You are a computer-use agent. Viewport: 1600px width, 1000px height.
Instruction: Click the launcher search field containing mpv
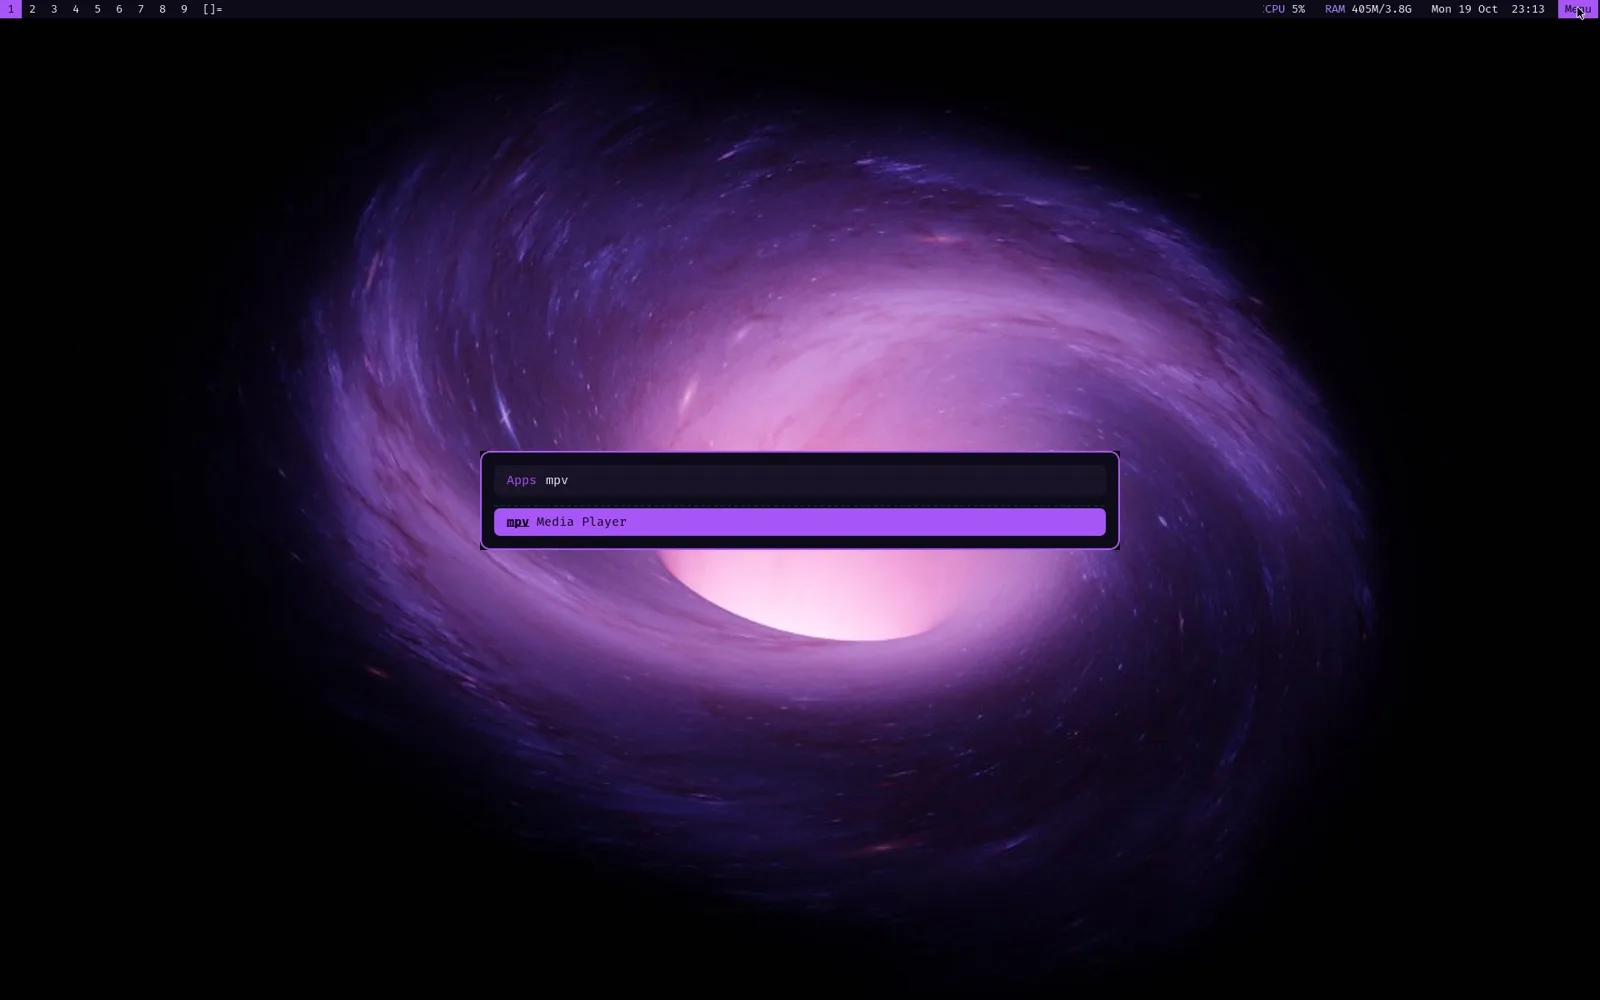tap(800, 480)
